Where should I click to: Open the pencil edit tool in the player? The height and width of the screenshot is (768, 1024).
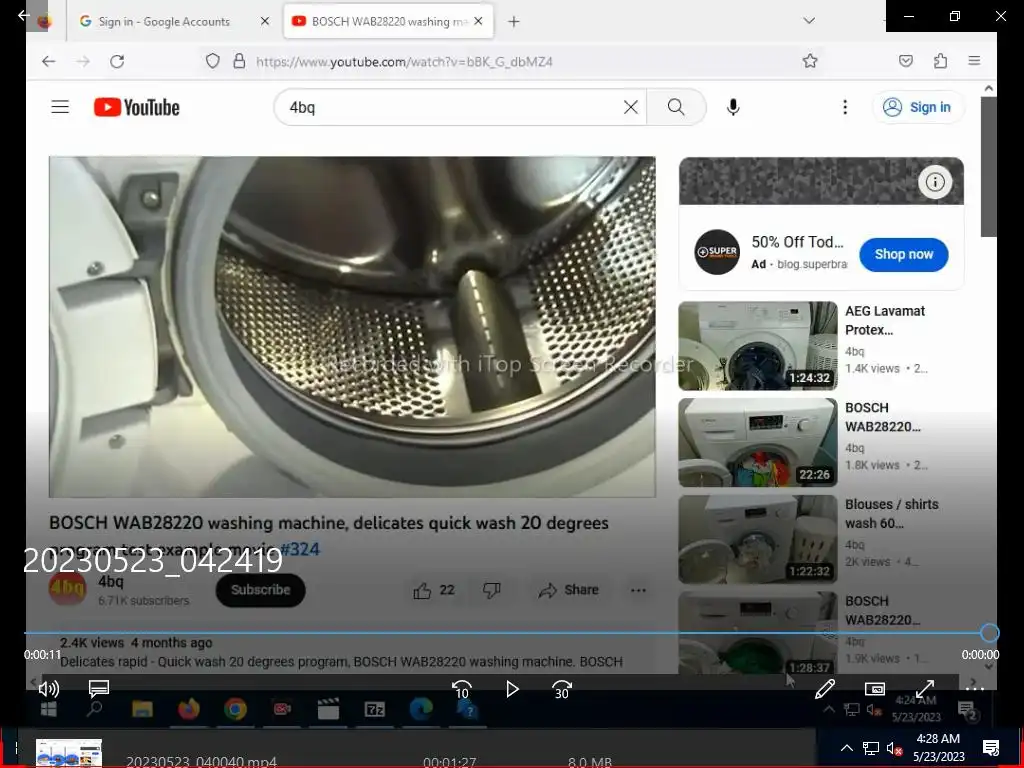pyautogui.click(x=825, y=688)
